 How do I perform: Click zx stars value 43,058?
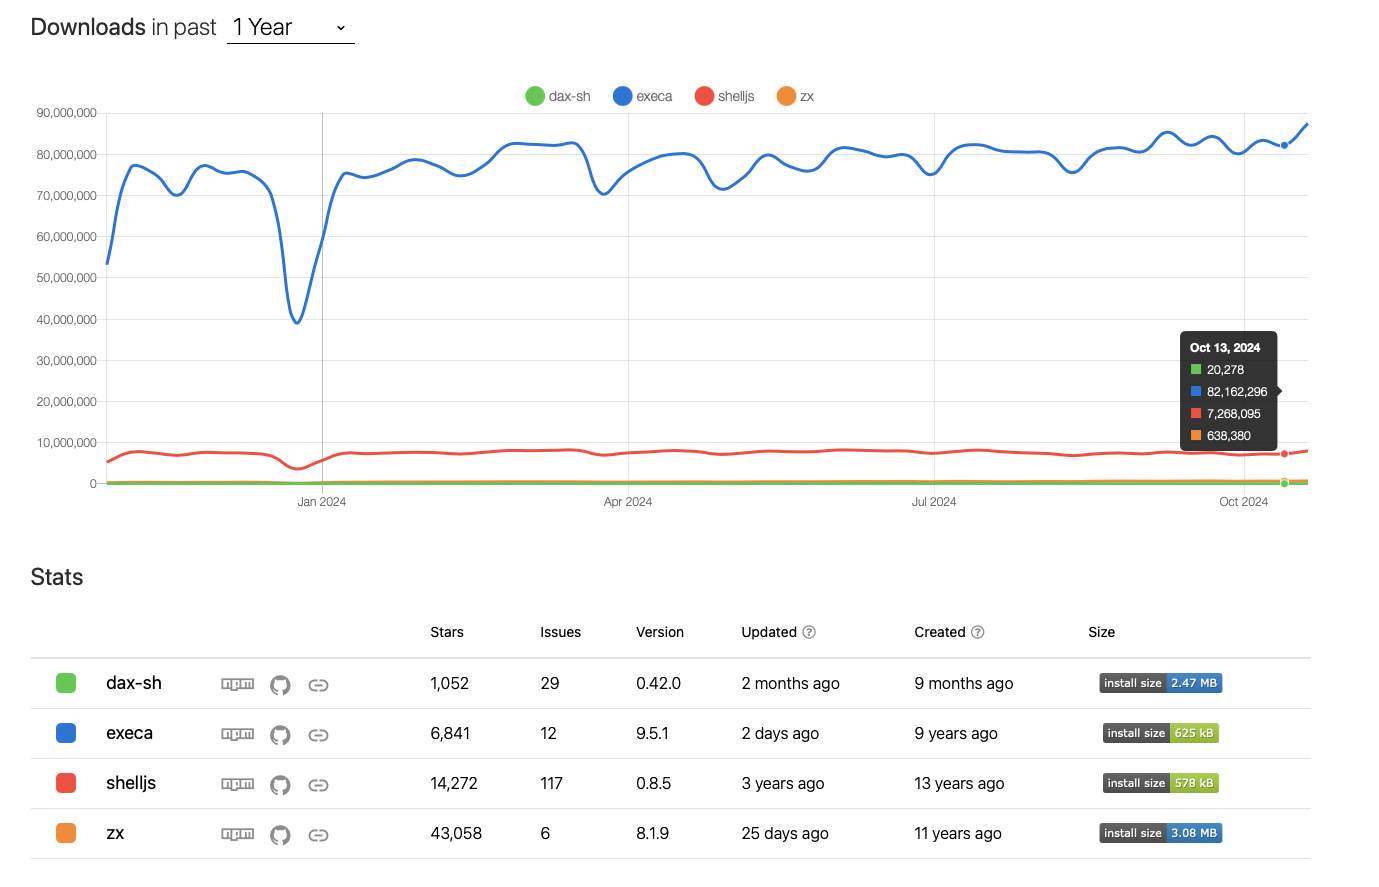[x=456, y=833]
